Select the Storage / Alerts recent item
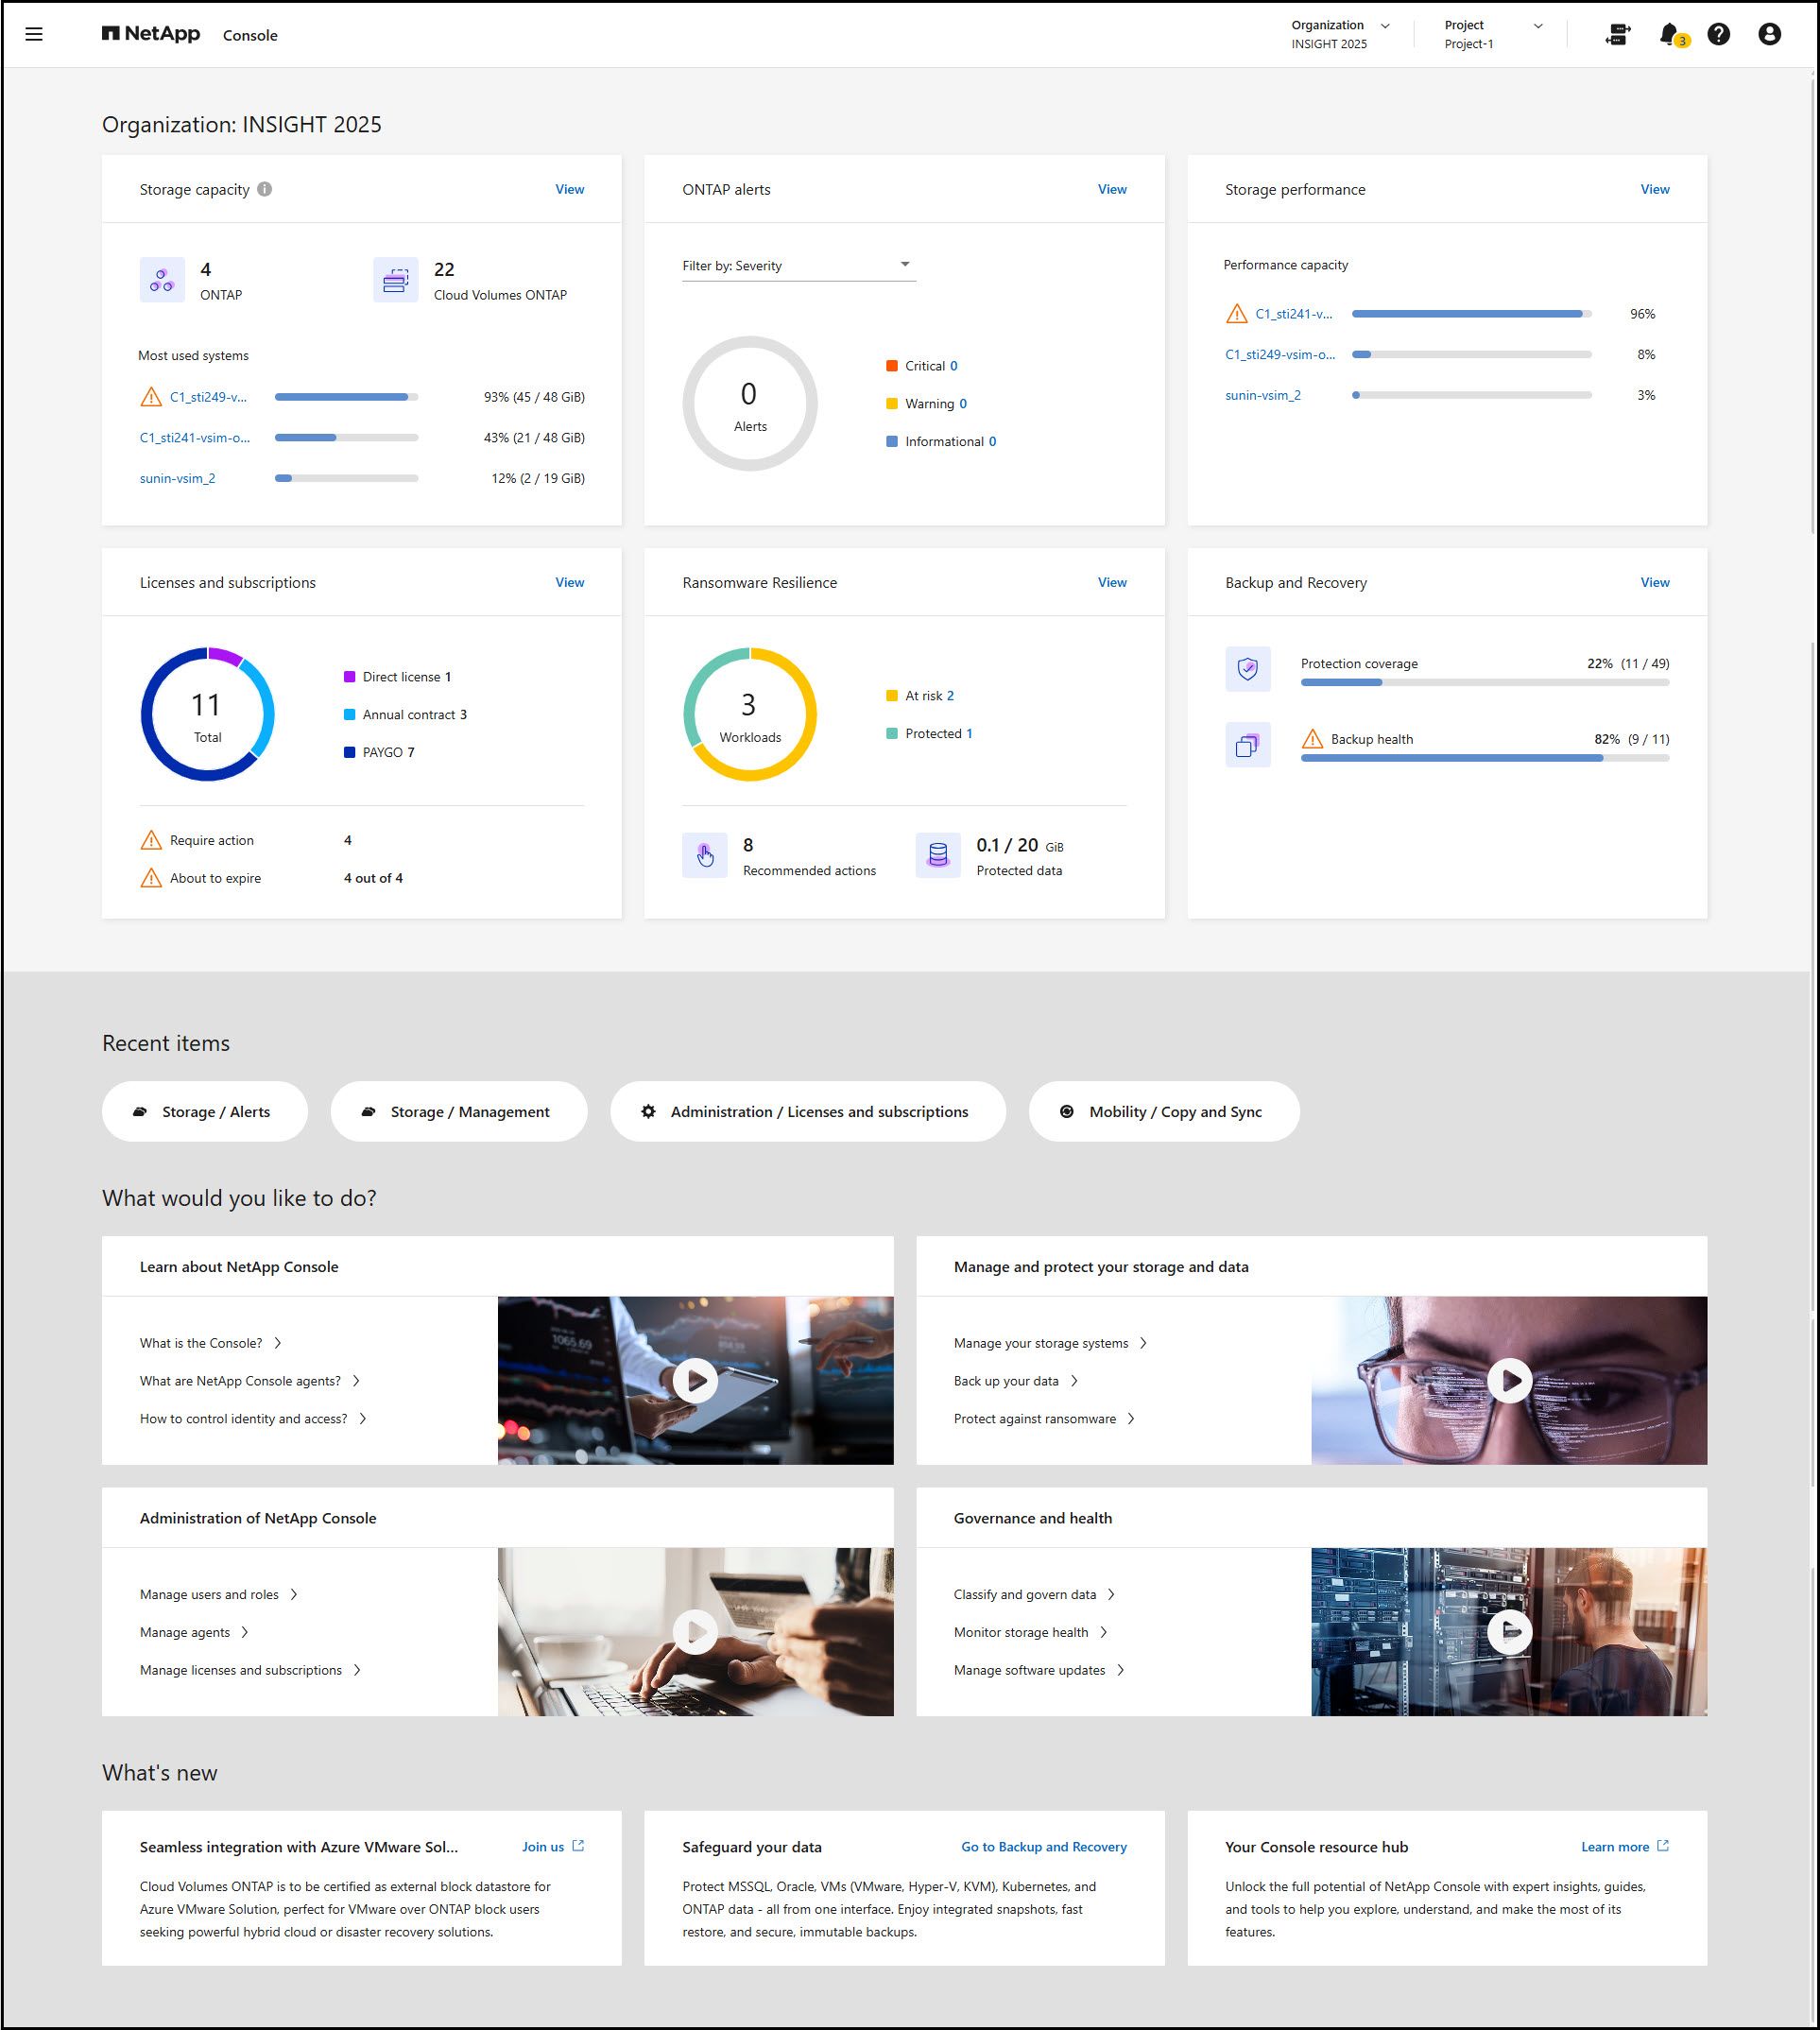This screenshot has height=2030, width=1820. tap(204, 1111)
